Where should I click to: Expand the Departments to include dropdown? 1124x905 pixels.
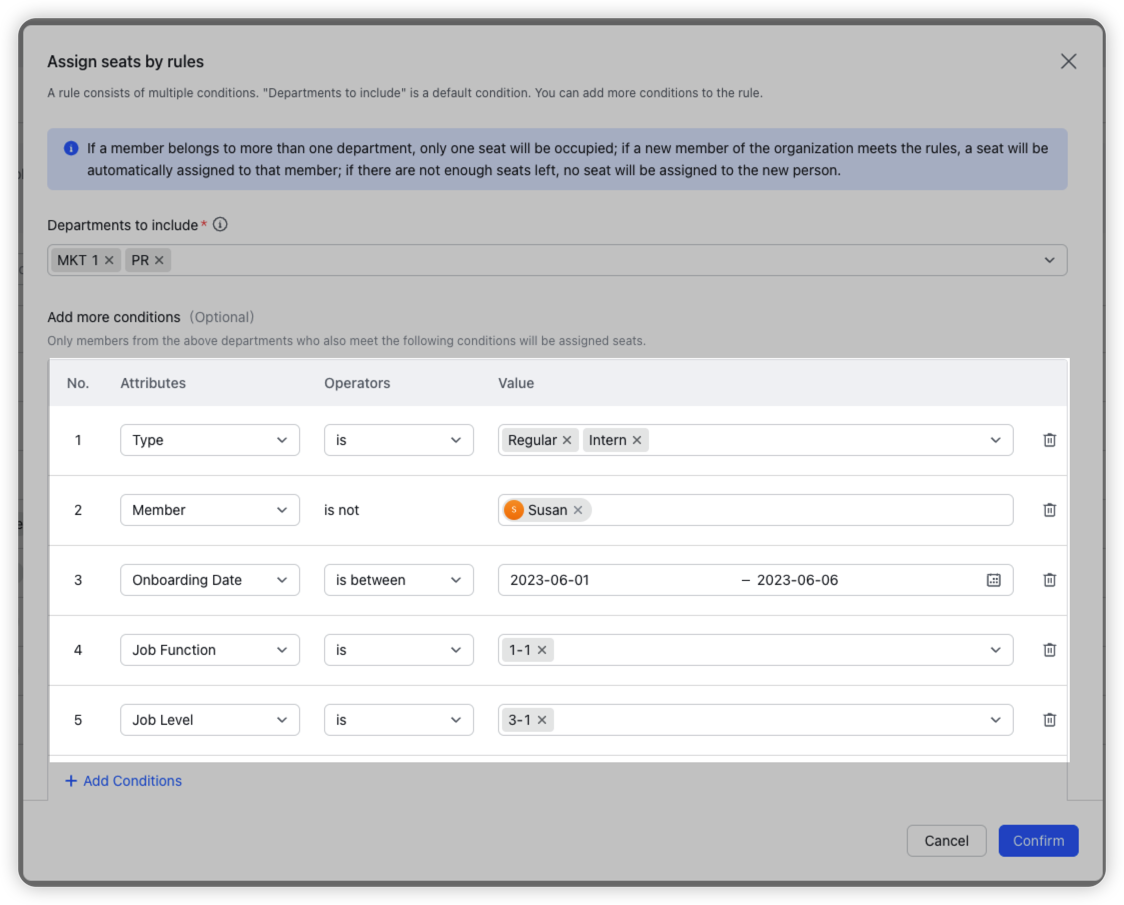(x=1049, y=260)
